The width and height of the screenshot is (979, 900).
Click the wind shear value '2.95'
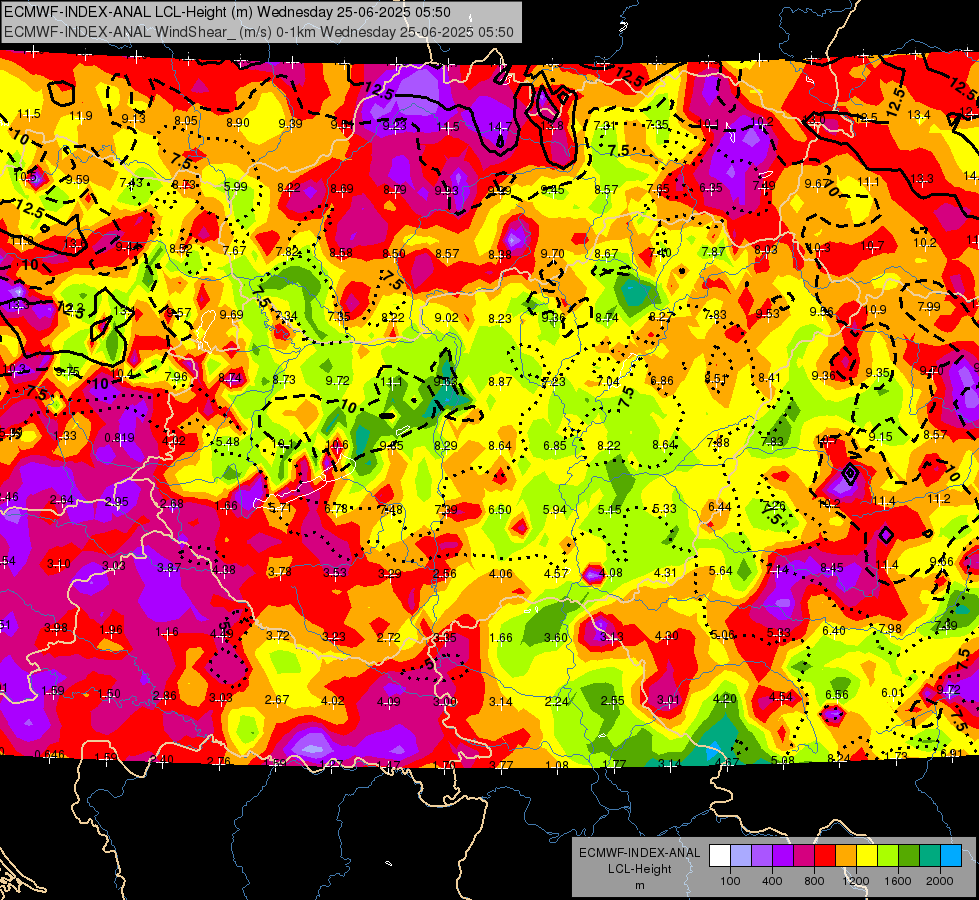click(x=117, y=502)
